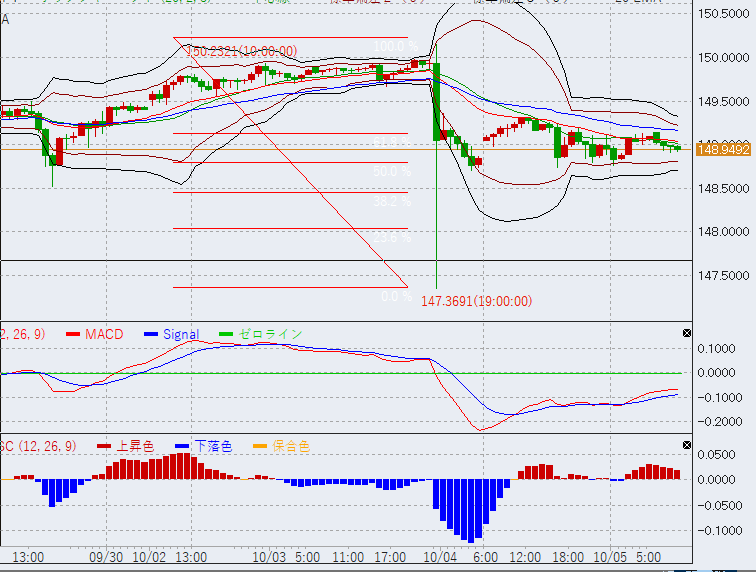Click the Fibonacci 50.0 % level label
Viewport: 756px width, 572px height.
pyautogui.click(x=392, y=172)
